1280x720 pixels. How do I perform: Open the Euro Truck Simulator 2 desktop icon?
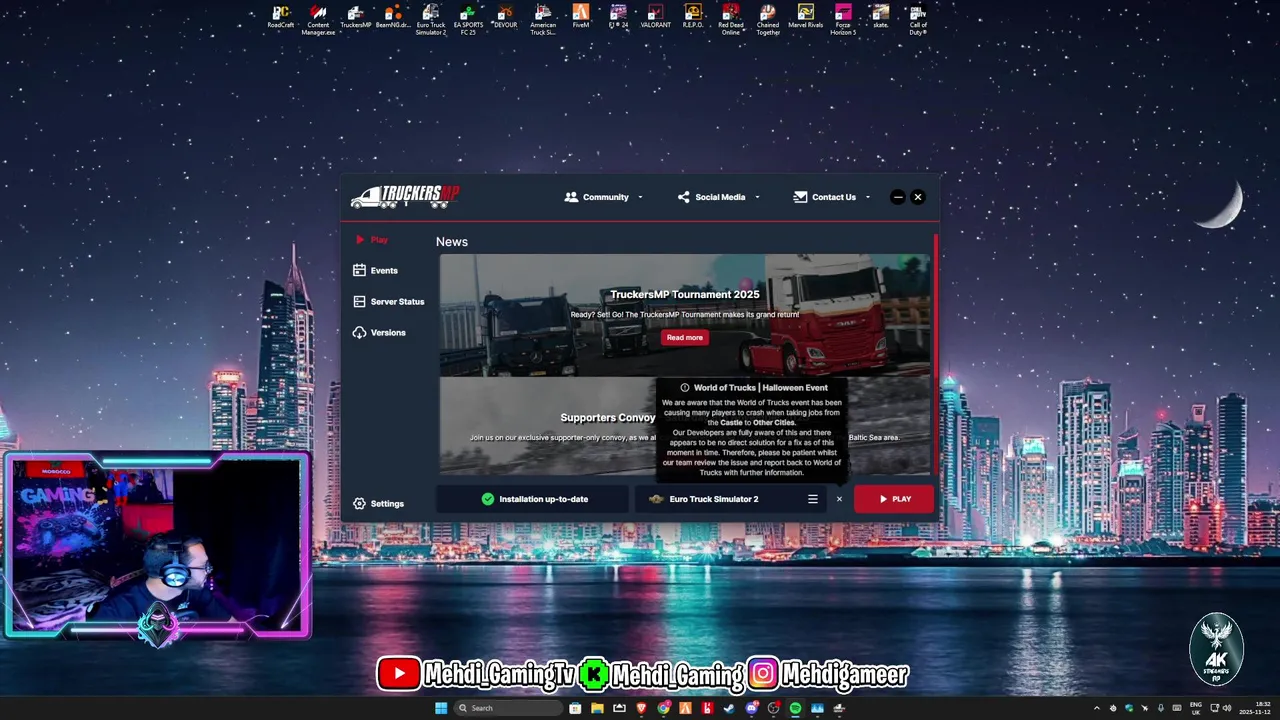[x=431, y=20]
